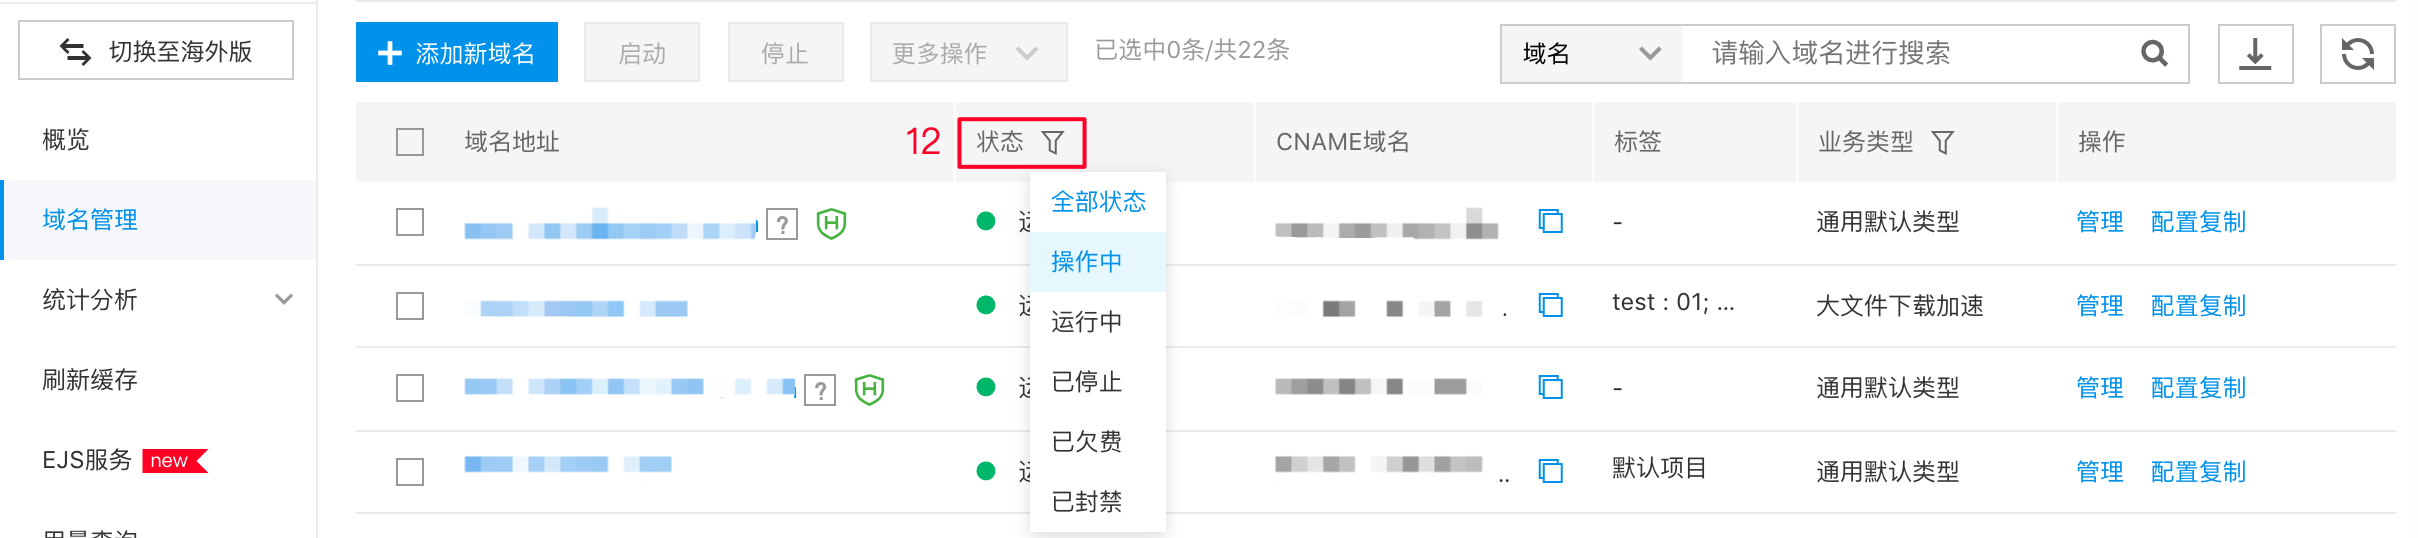Click the question mark icon in third row
The width and height of the screenshot is (2418, 538).
click(820, 390)
